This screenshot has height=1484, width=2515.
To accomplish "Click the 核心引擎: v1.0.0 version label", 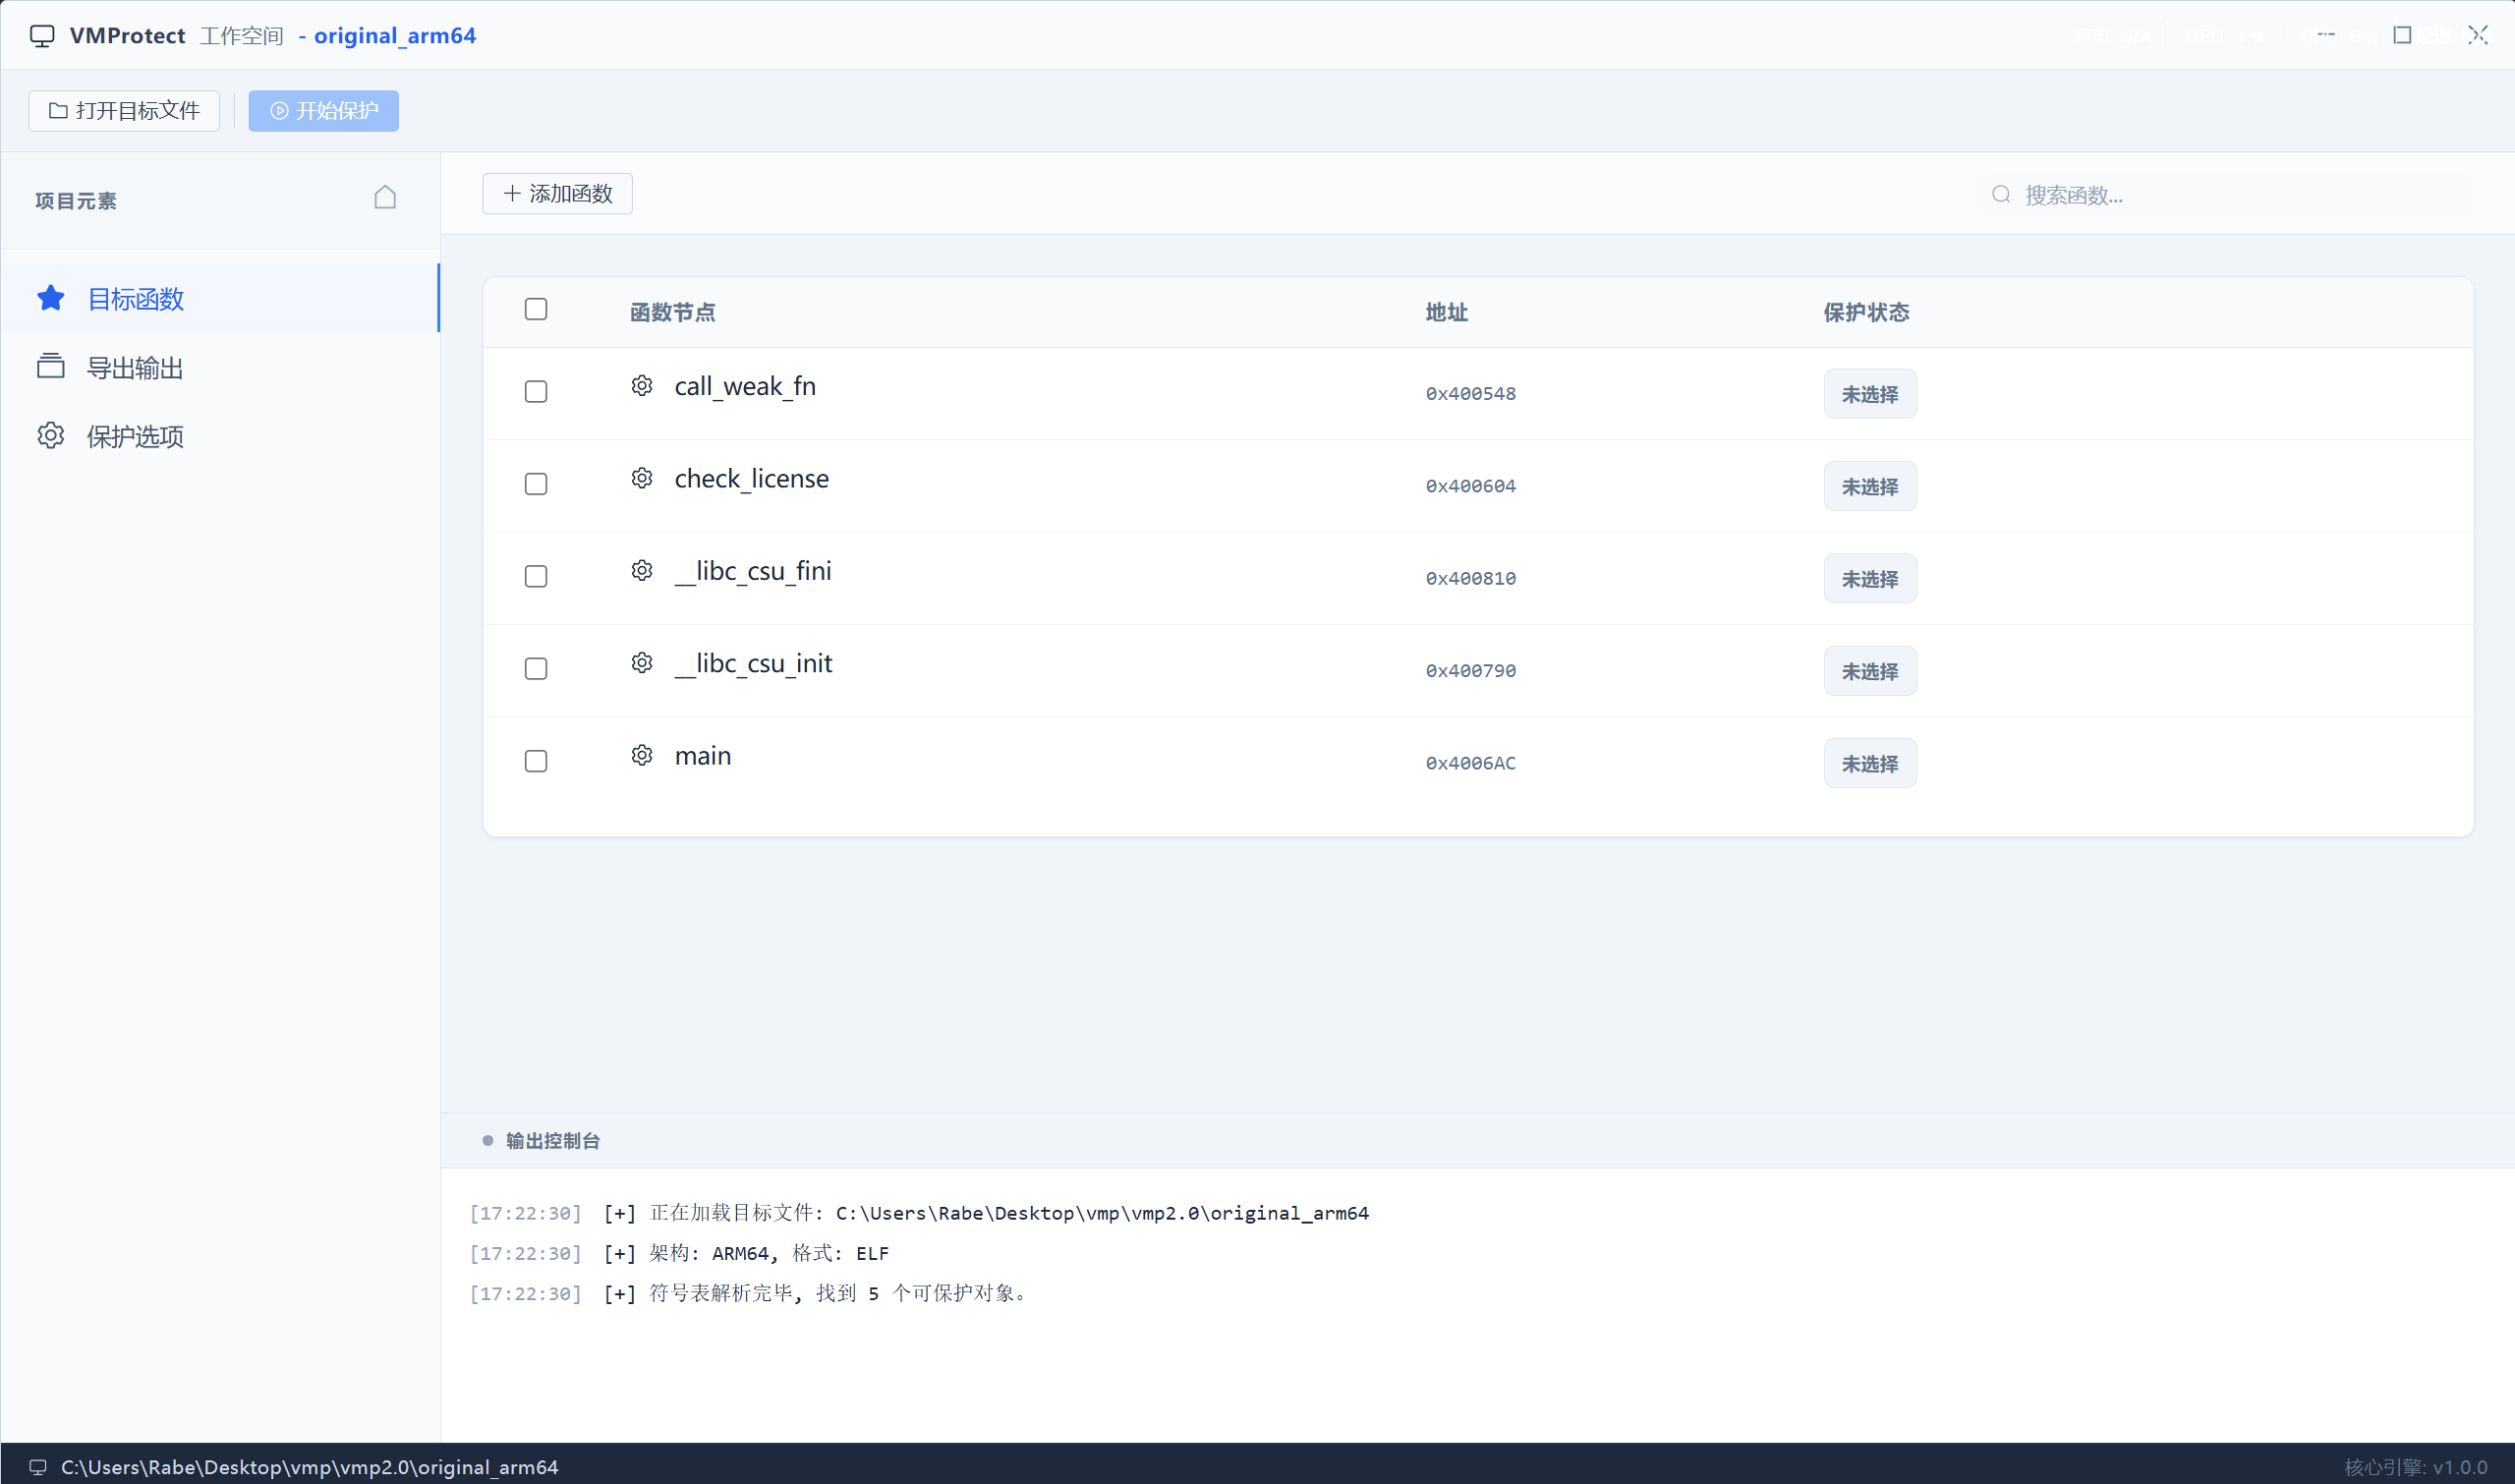I will coord(2416,1467).
